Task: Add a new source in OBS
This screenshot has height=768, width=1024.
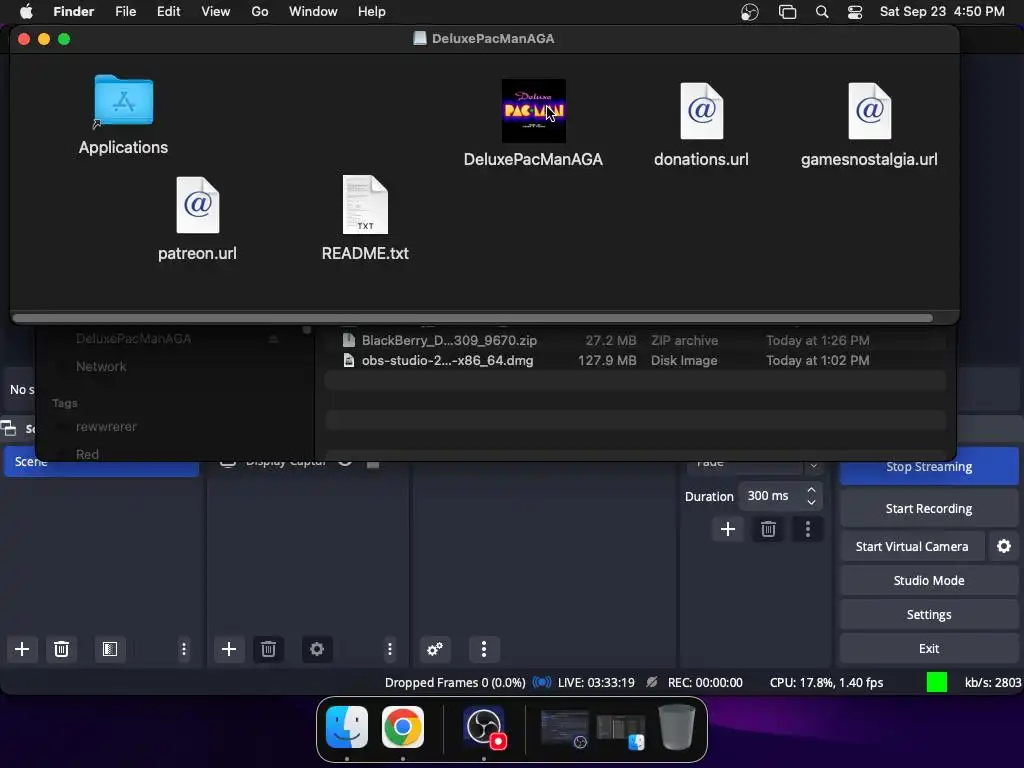Action: pos(229,649)
